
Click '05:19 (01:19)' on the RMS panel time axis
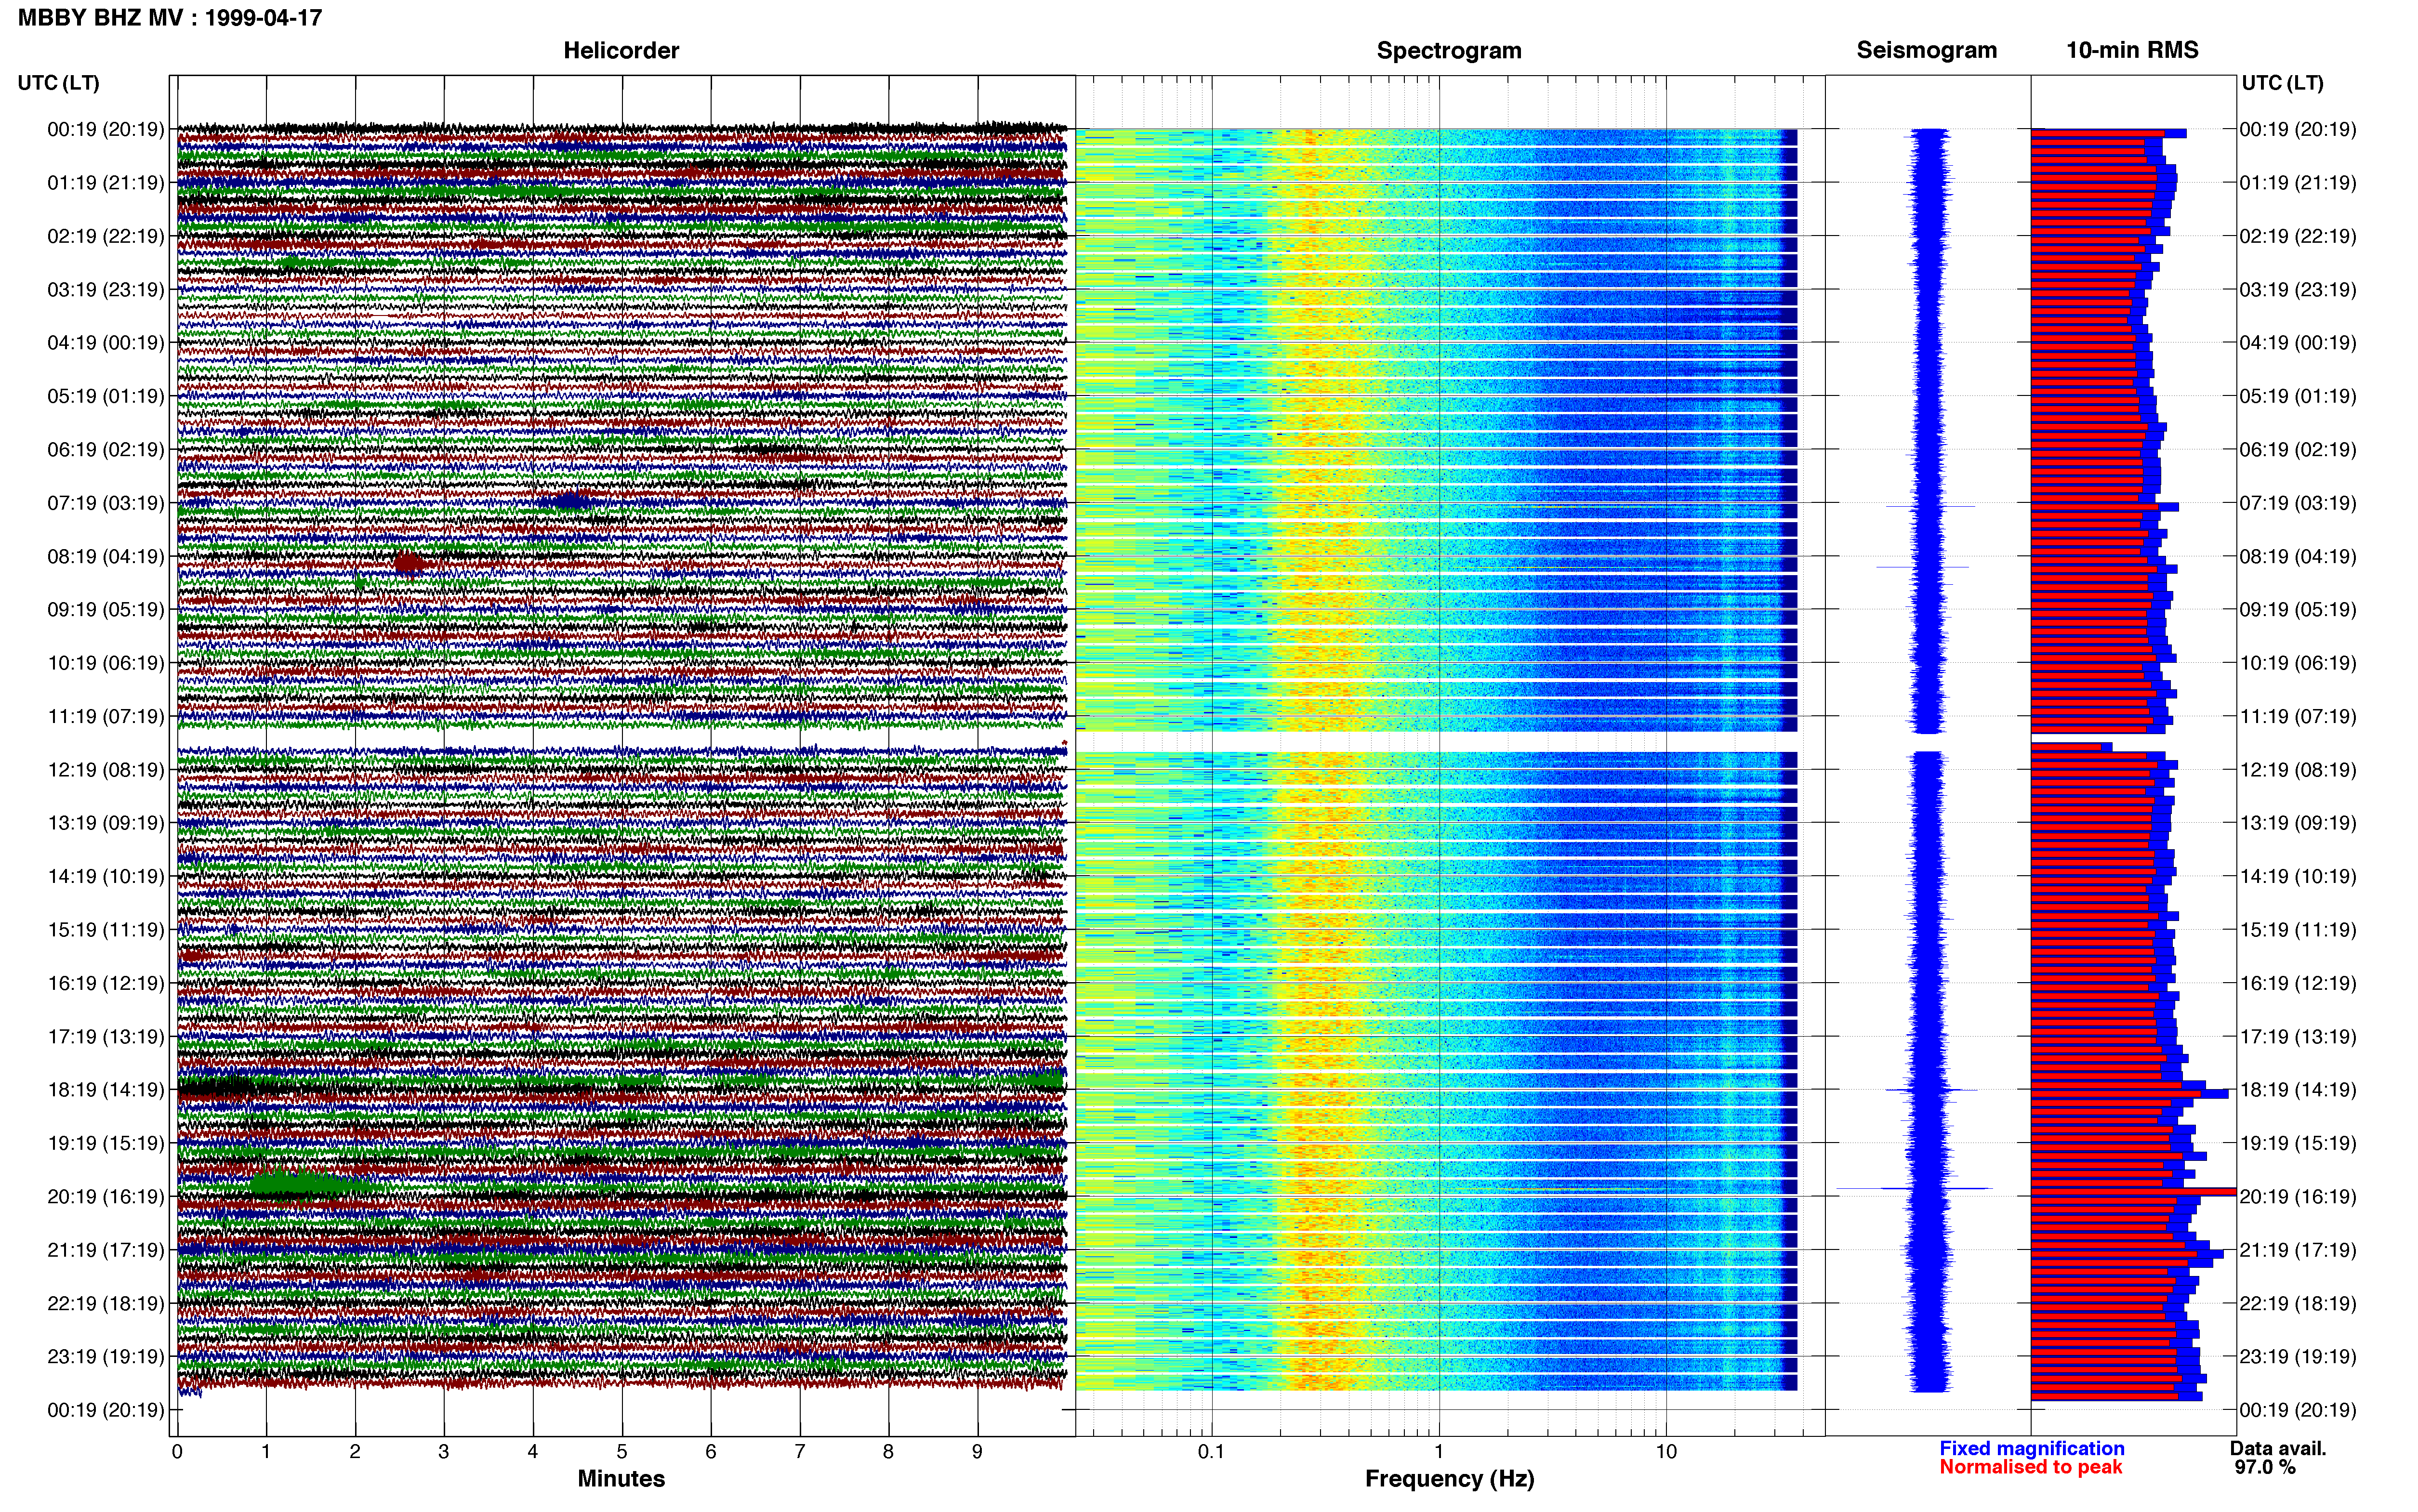[x=2297, y=396]
